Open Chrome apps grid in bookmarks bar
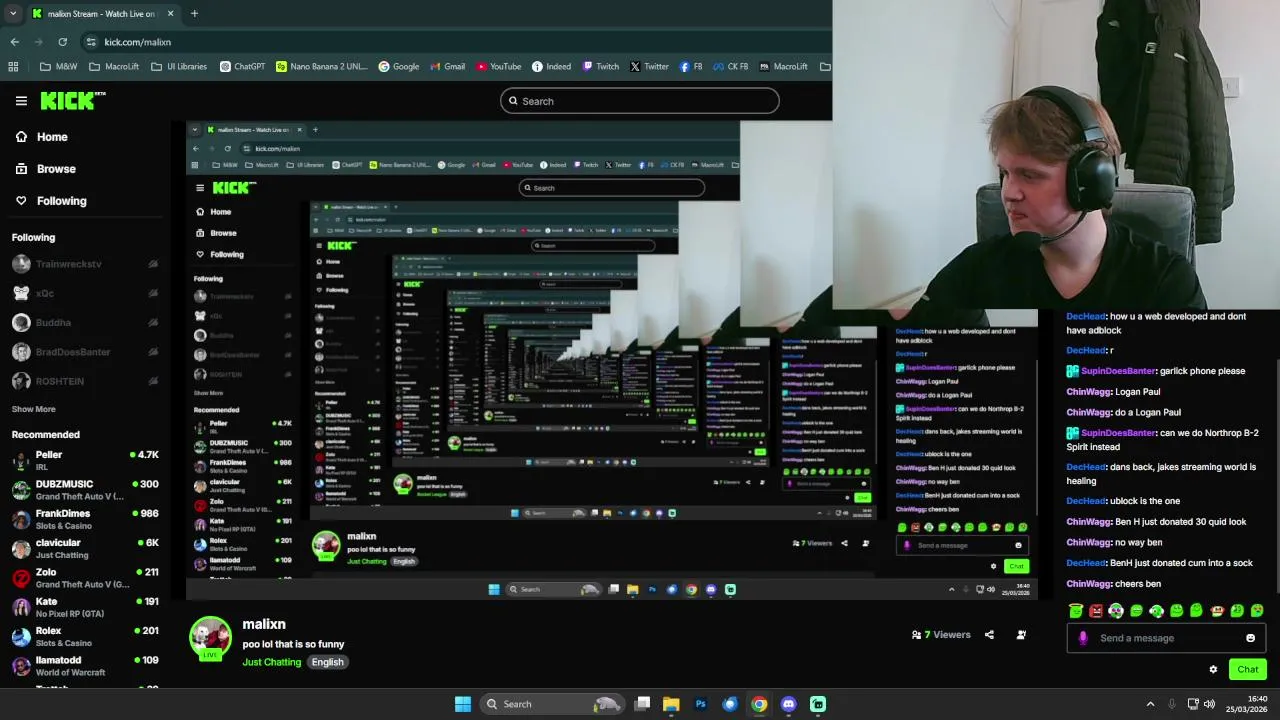 click(13, 67)
